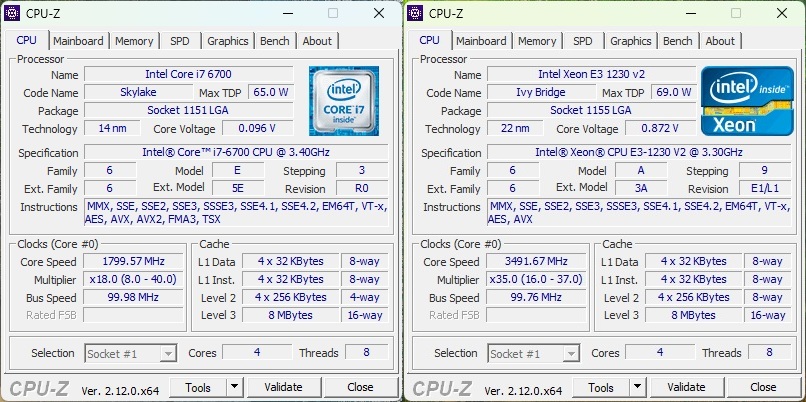Select CPU tab in left window
Screen dimensions: 806x402
coord(26,40)
